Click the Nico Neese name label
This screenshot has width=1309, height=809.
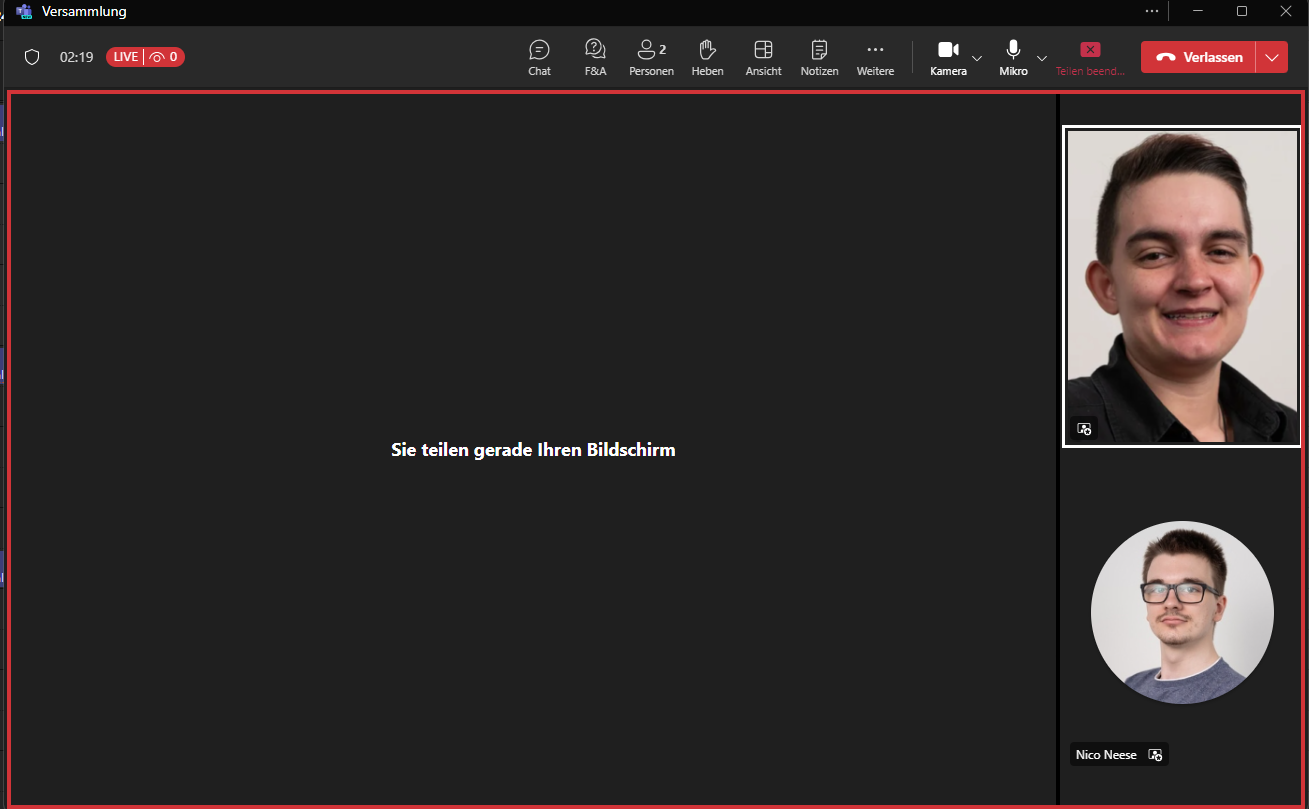(x=1106, y=755)
